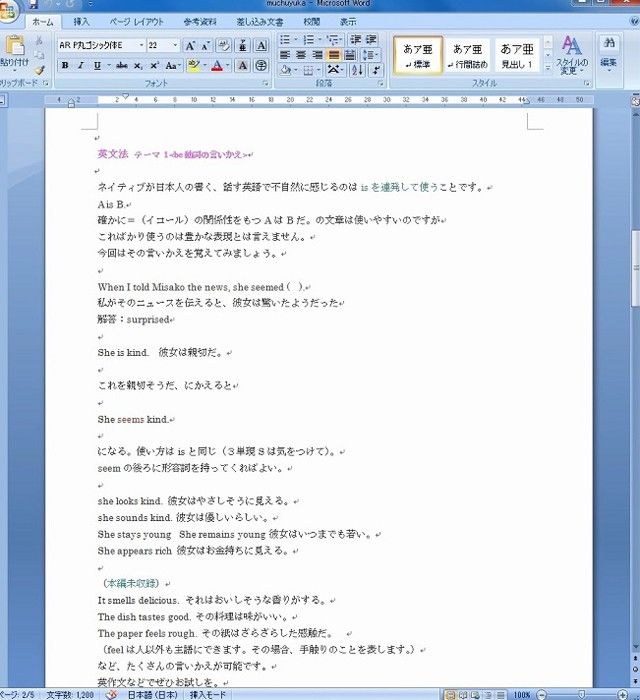This screenshot has width=640, height=700.
Task: Toggle Bold formatting
Action: click(65, 66)
